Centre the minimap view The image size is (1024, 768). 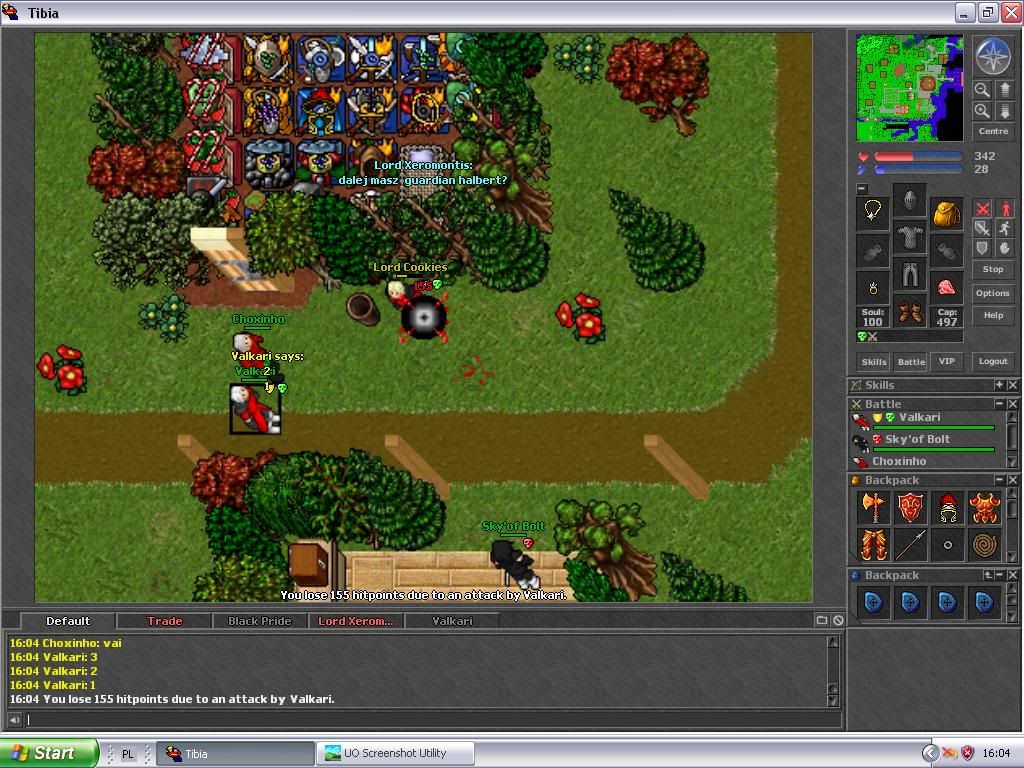point(993,131)
